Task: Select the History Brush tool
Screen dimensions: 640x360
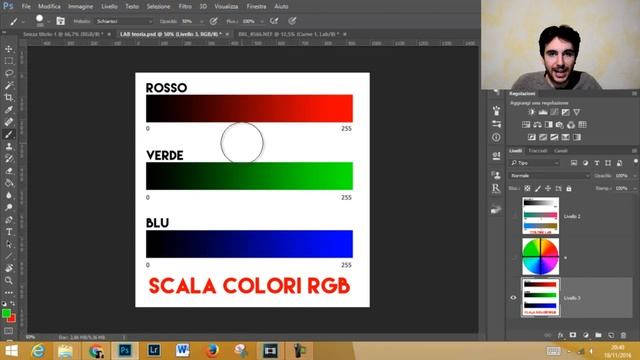Action: (9, 159)
